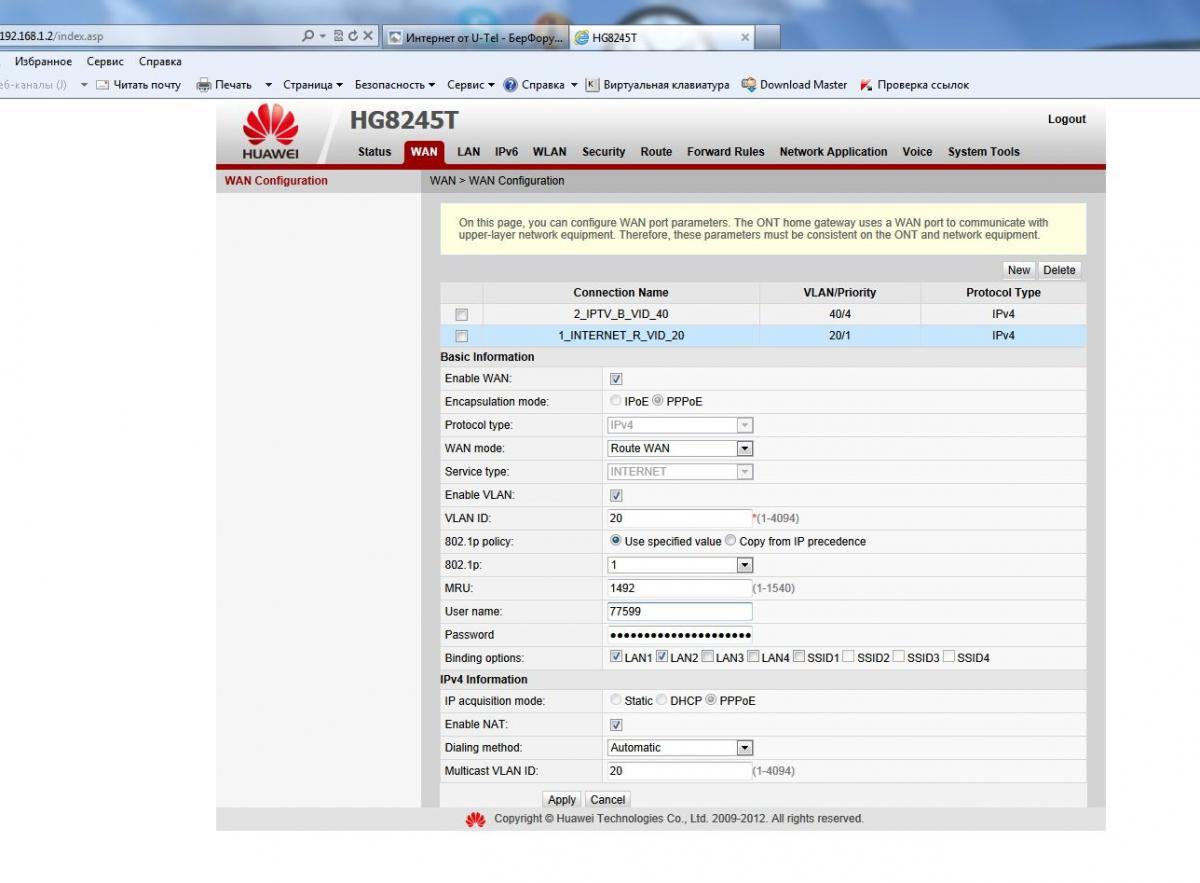Image resolution: width=1200 pixels, height=883 pixels.
Task: Toggle the Enable WAN checkbox
Action: [616, 379]
